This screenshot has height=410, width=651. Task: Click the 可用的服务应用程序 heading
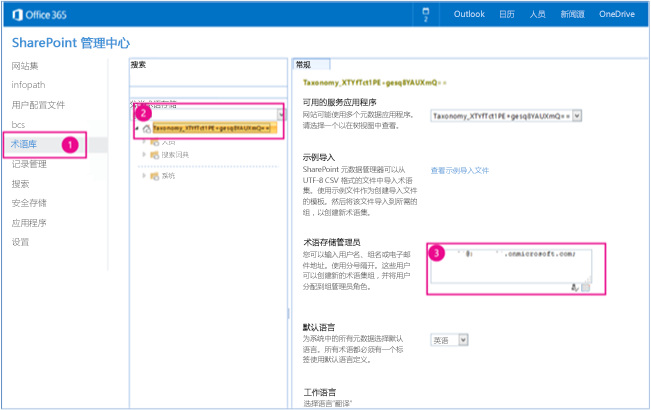(x=340, y=102)
